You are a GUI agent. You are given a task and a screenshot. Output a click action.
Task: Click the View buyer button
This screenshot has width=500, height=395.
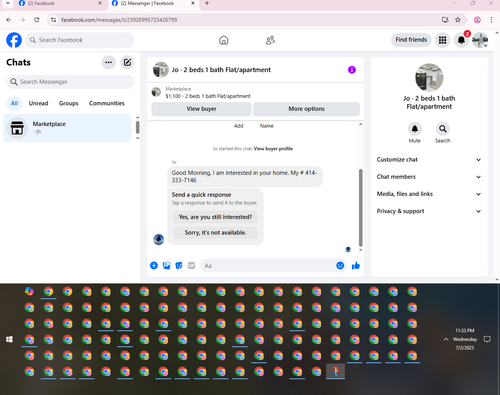pos(201,109)
